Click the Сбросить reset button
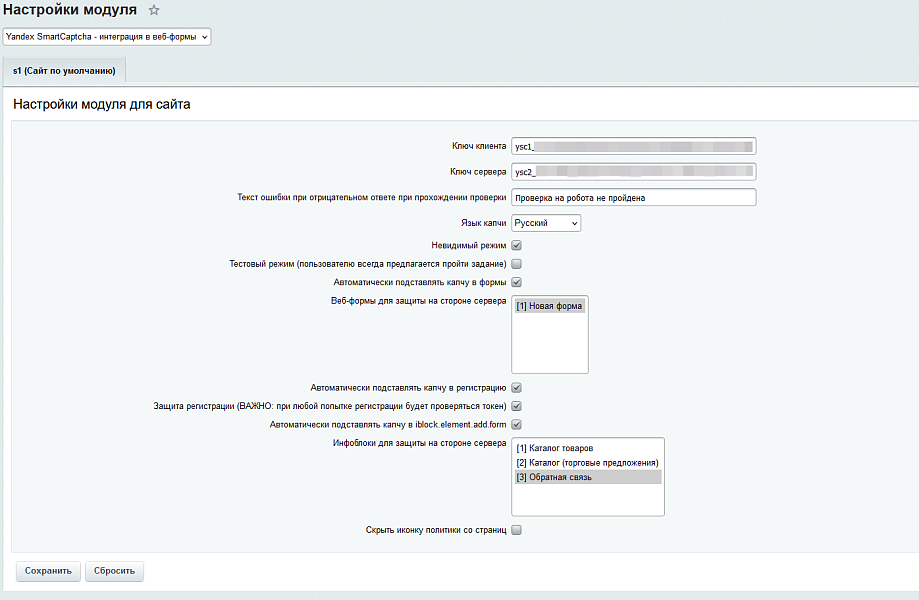 [x=115, y=571]
